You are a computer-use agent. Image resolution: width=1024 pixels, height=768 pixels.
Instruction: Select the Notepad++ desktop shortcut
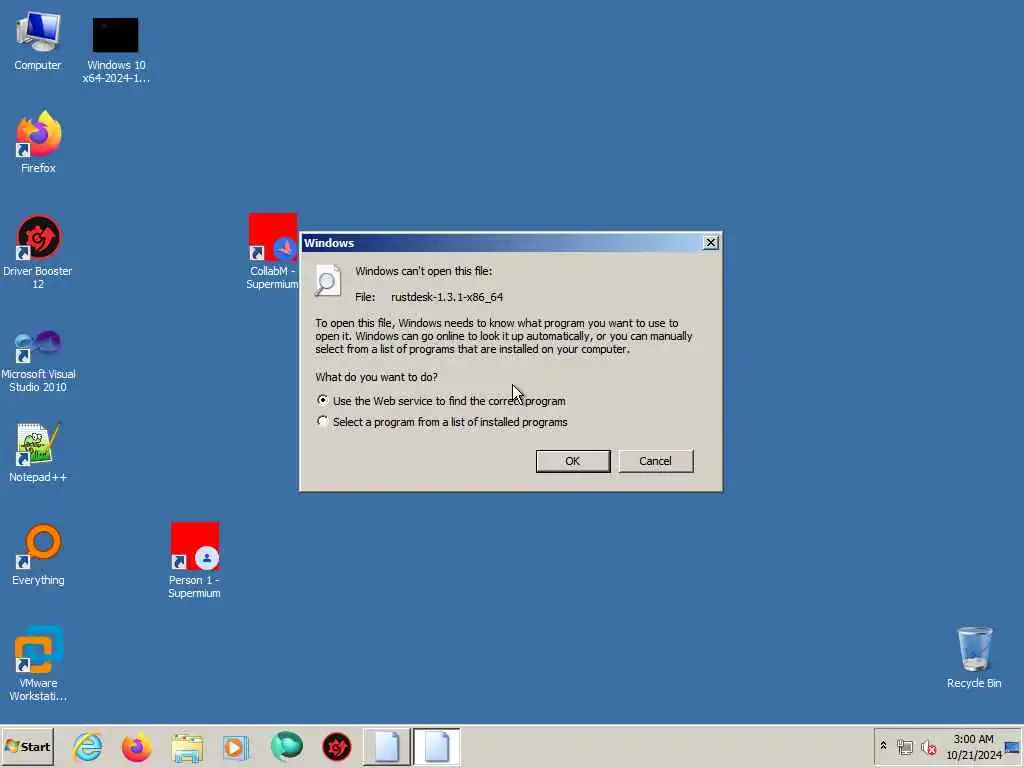38,453
